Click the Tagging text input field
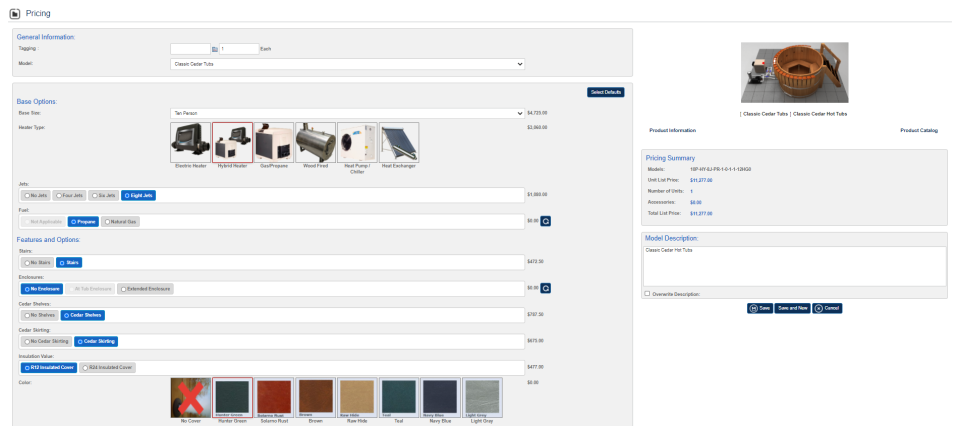Screen dimensions: 960x426 click(190, 49)
